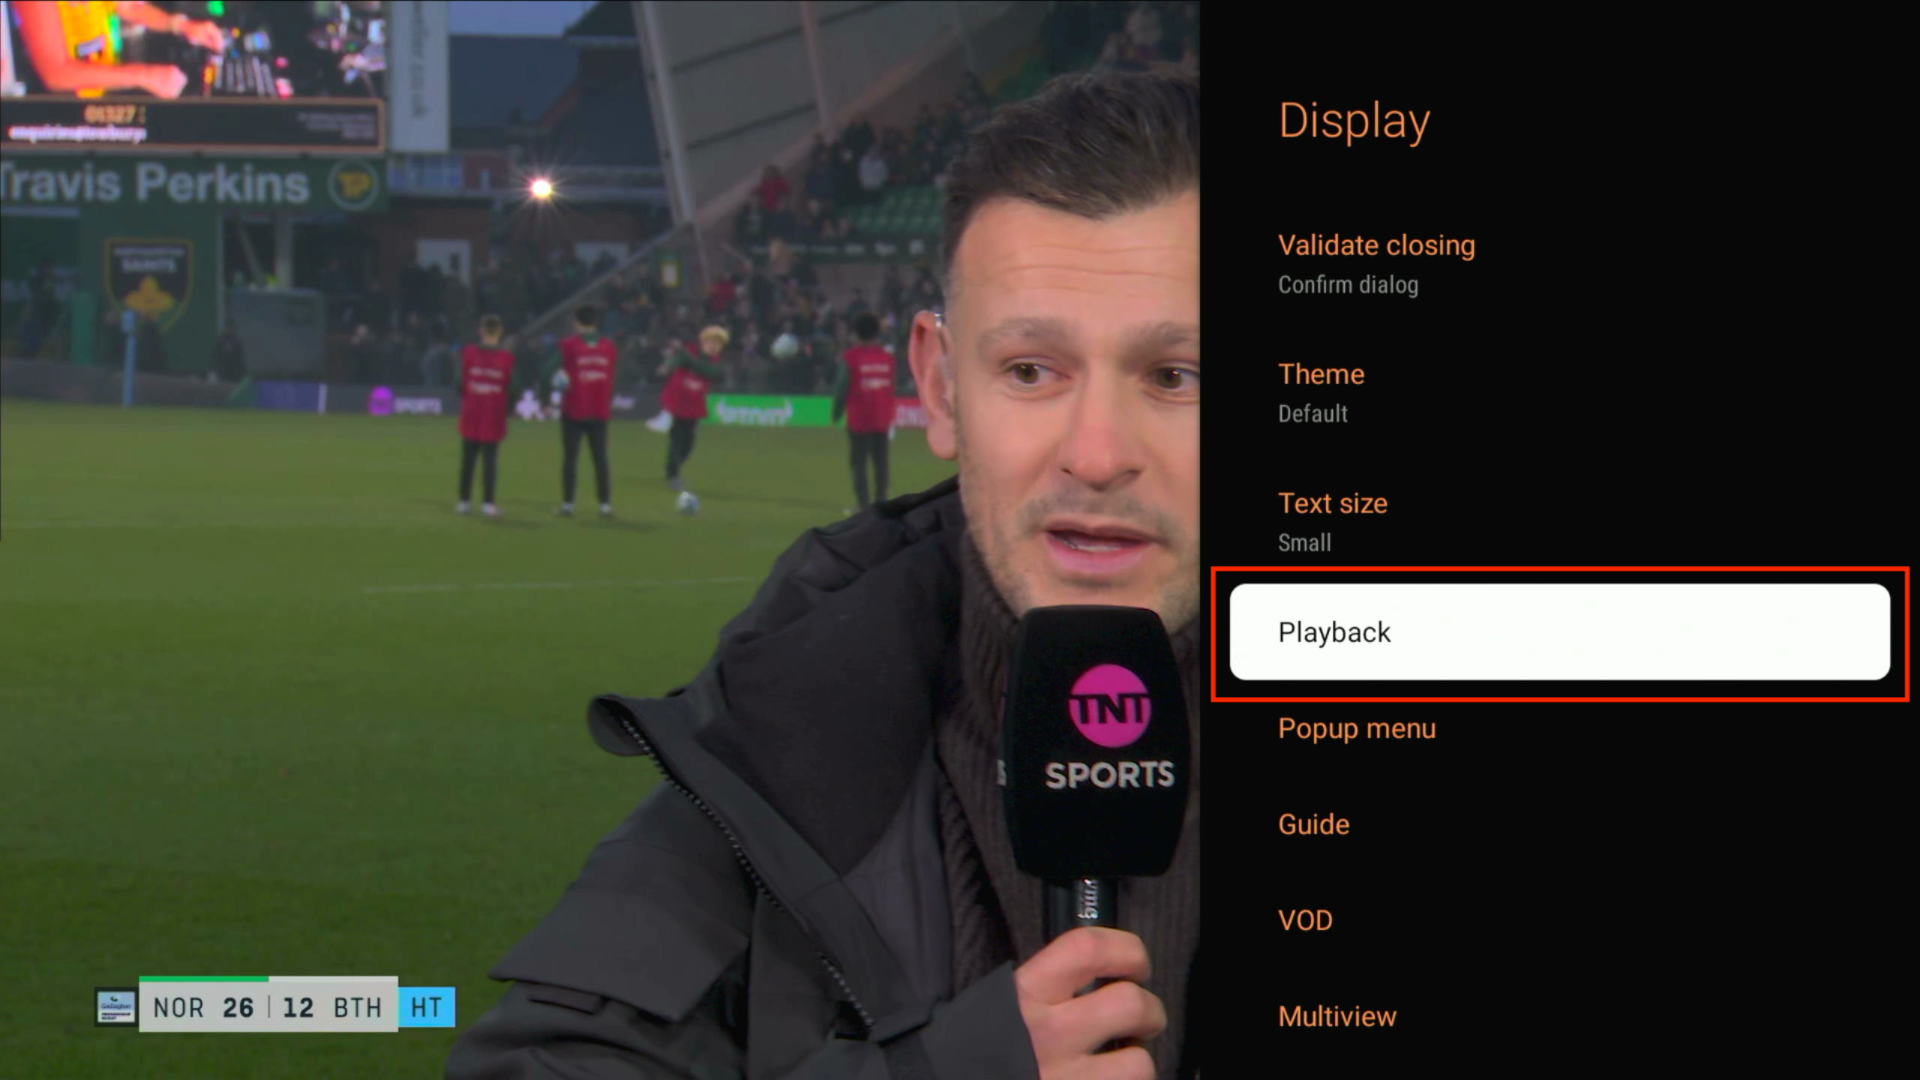Image resolution: width=1920 pixels, height=1080 pixels.
Task: Click the league logo in scoreboard
Action: [x=116, y=1007]
